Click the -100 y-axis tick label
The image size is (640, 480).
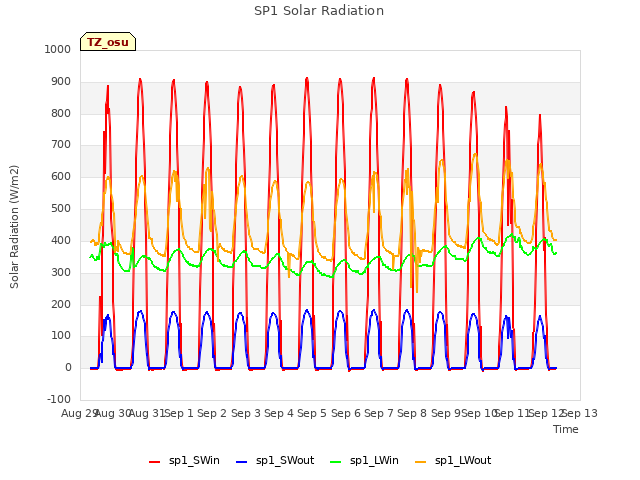click(59, 399)
